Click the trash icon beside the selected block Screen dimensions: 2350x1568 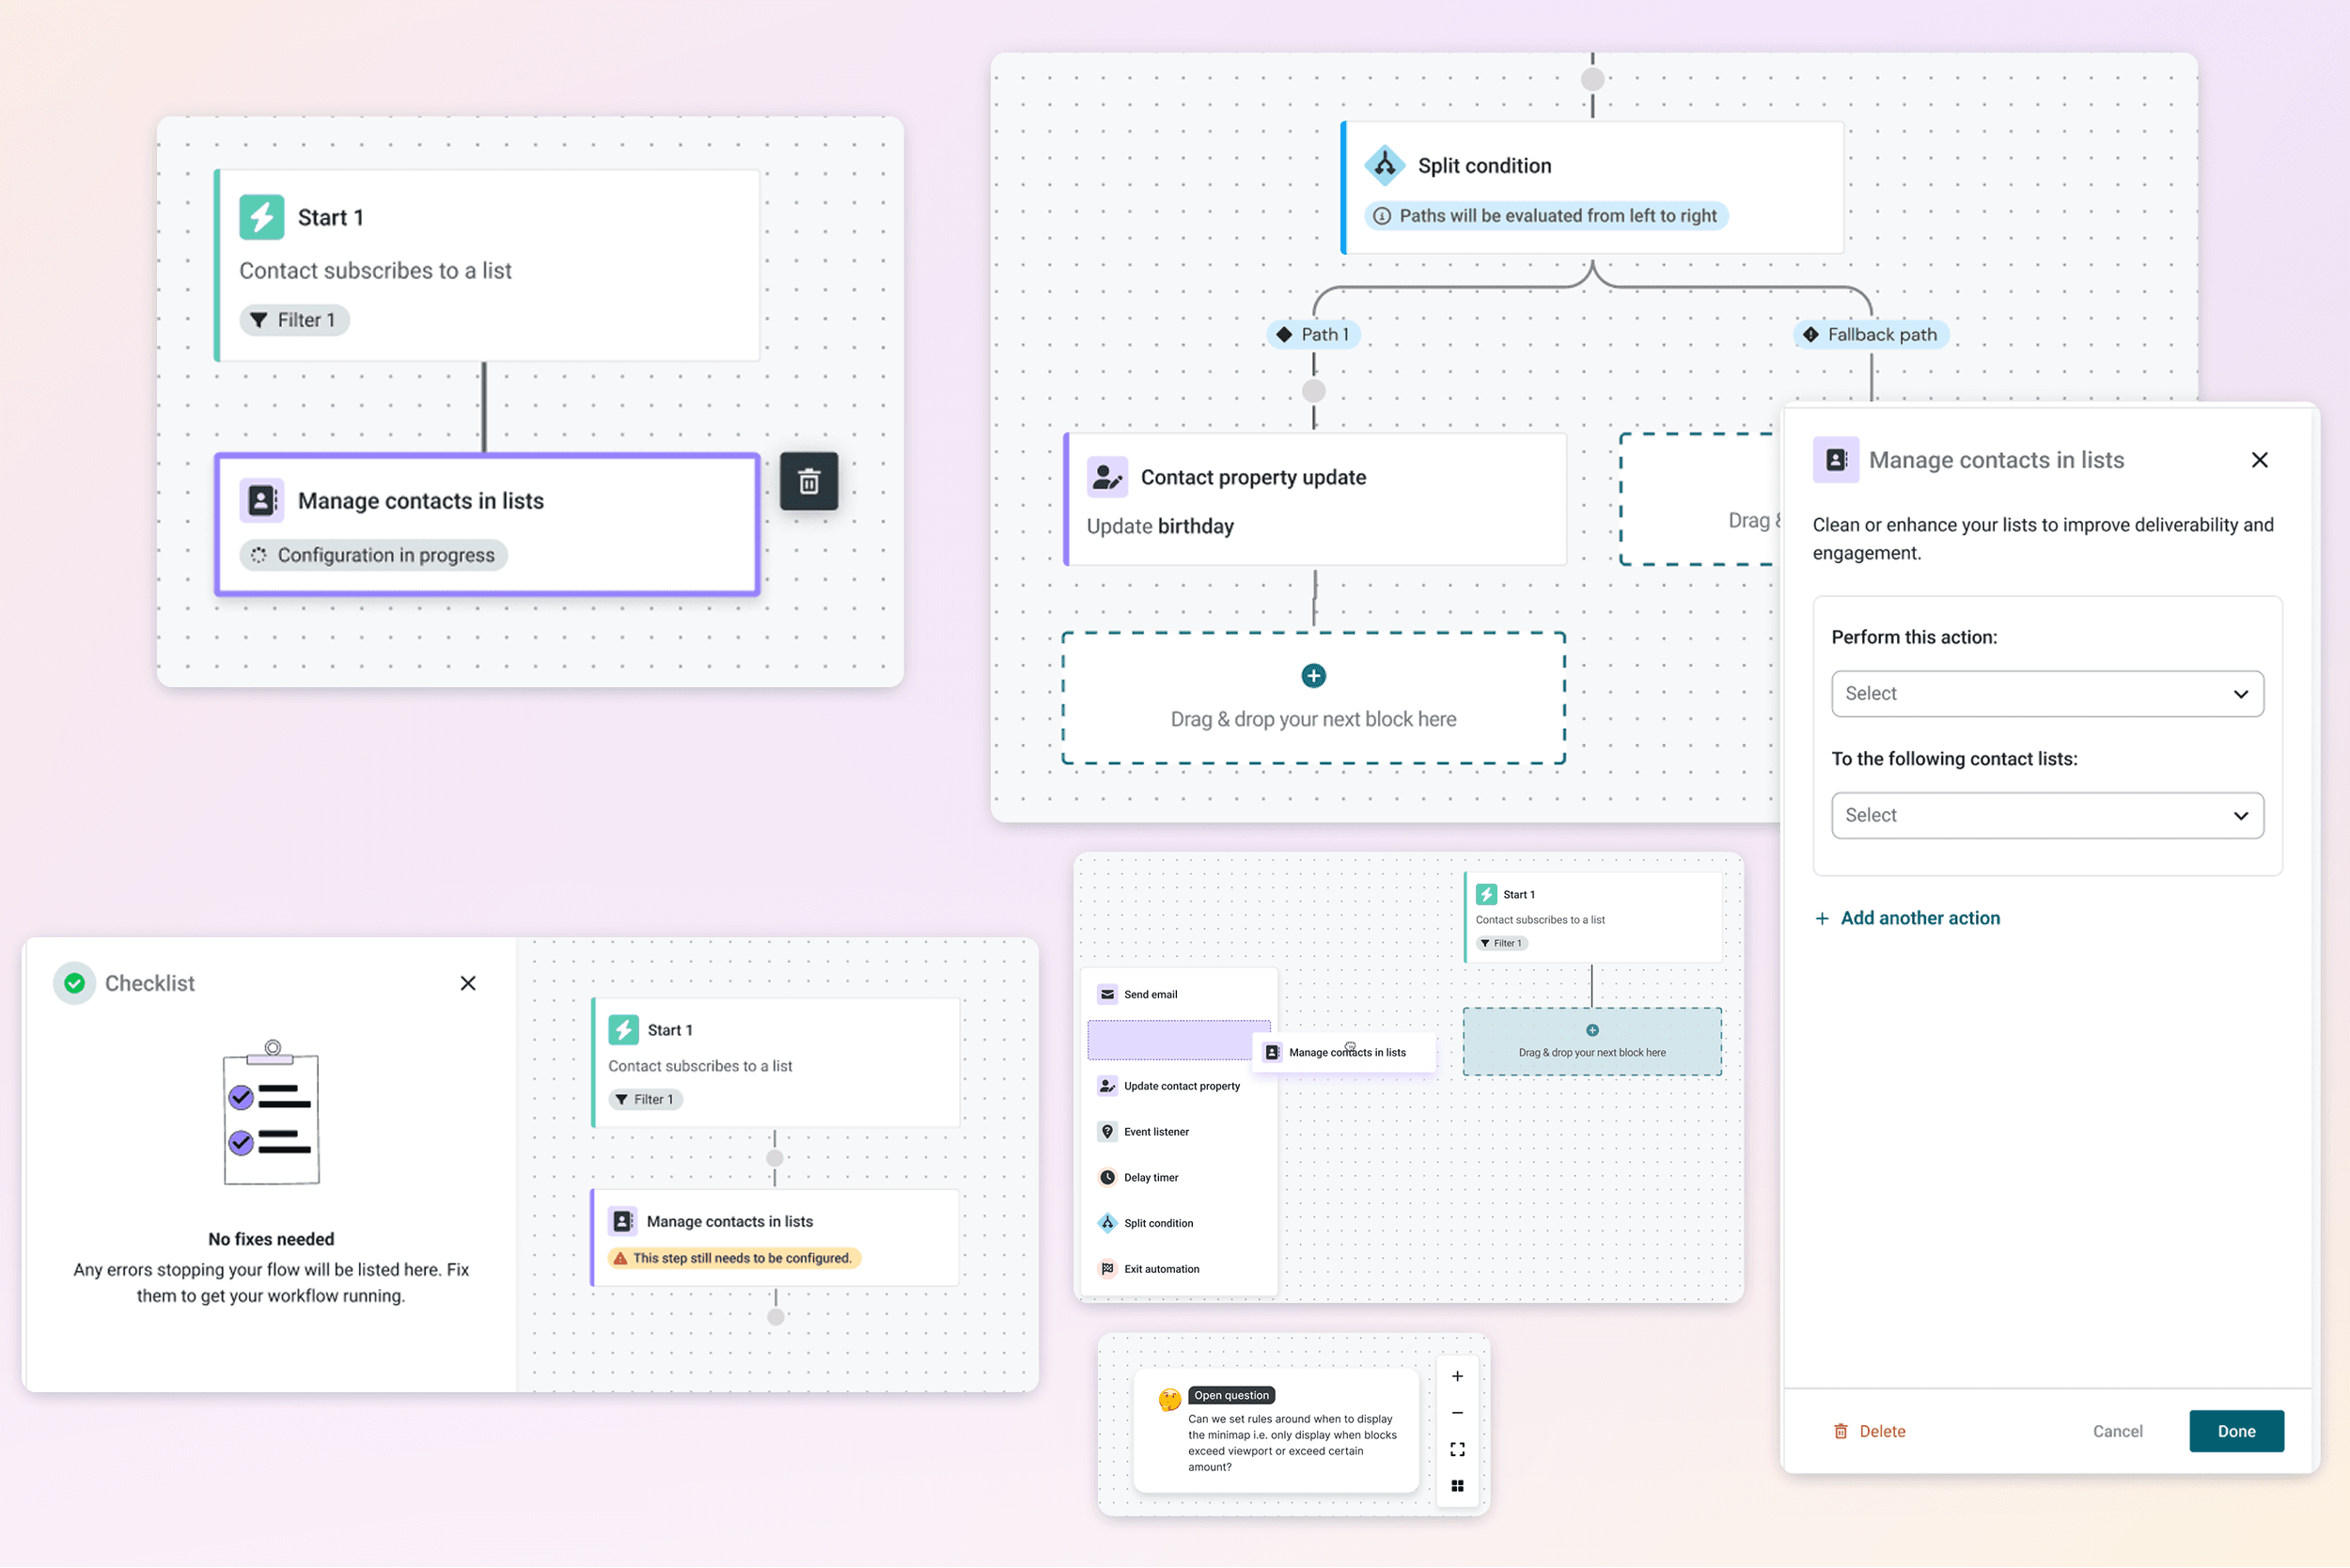click(808, 482)
